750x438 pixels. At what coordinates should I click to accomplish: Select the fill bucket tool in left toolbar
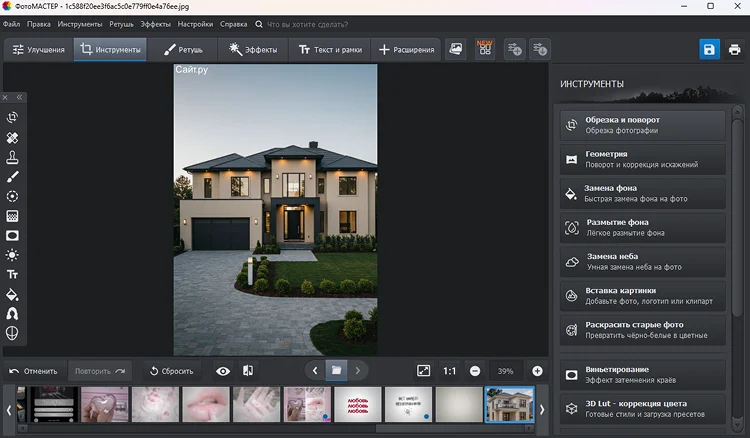coord(12,295)
